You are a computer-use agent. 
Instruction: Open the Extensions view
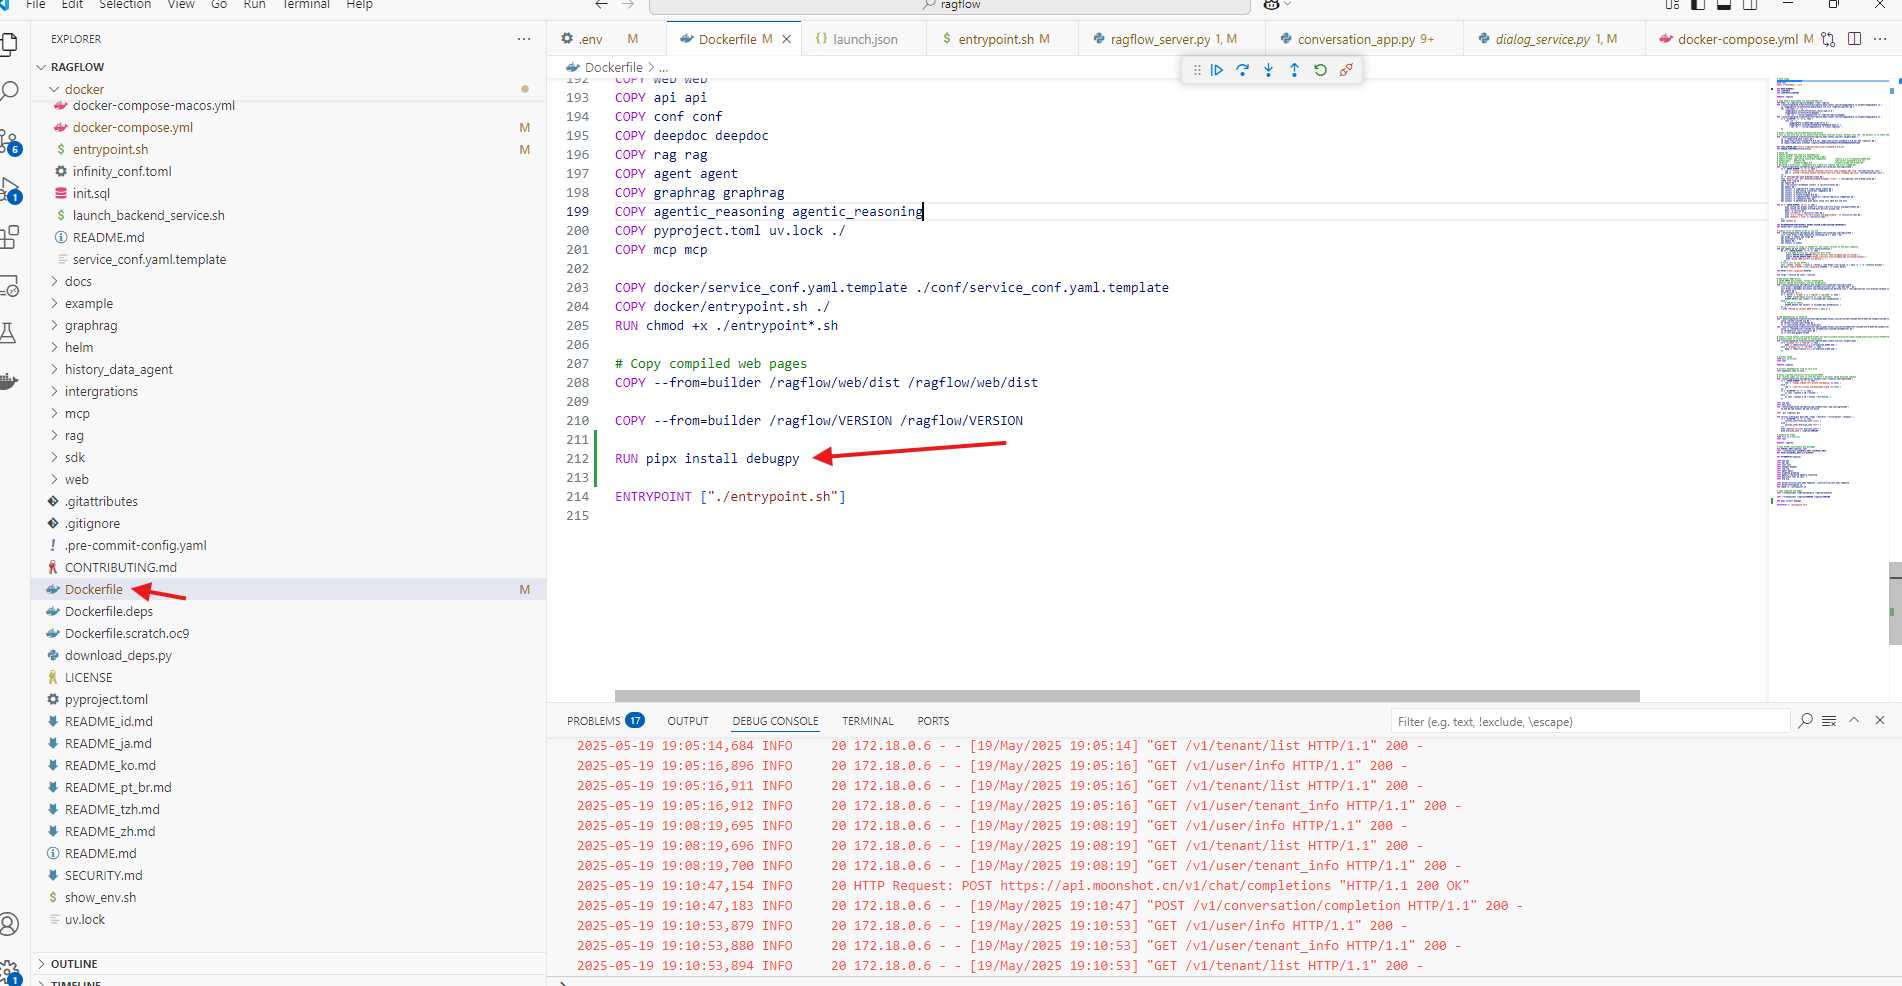click(12, 237)
